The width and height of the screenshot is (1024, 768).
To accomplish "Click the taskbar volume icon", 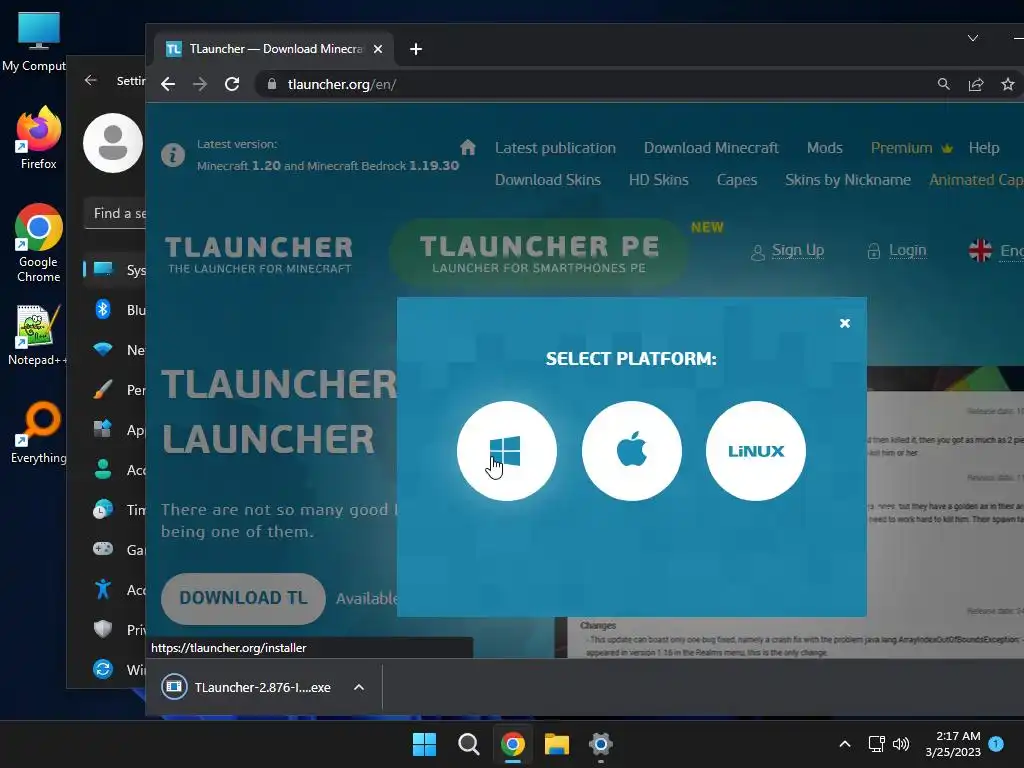I will 901,744.
